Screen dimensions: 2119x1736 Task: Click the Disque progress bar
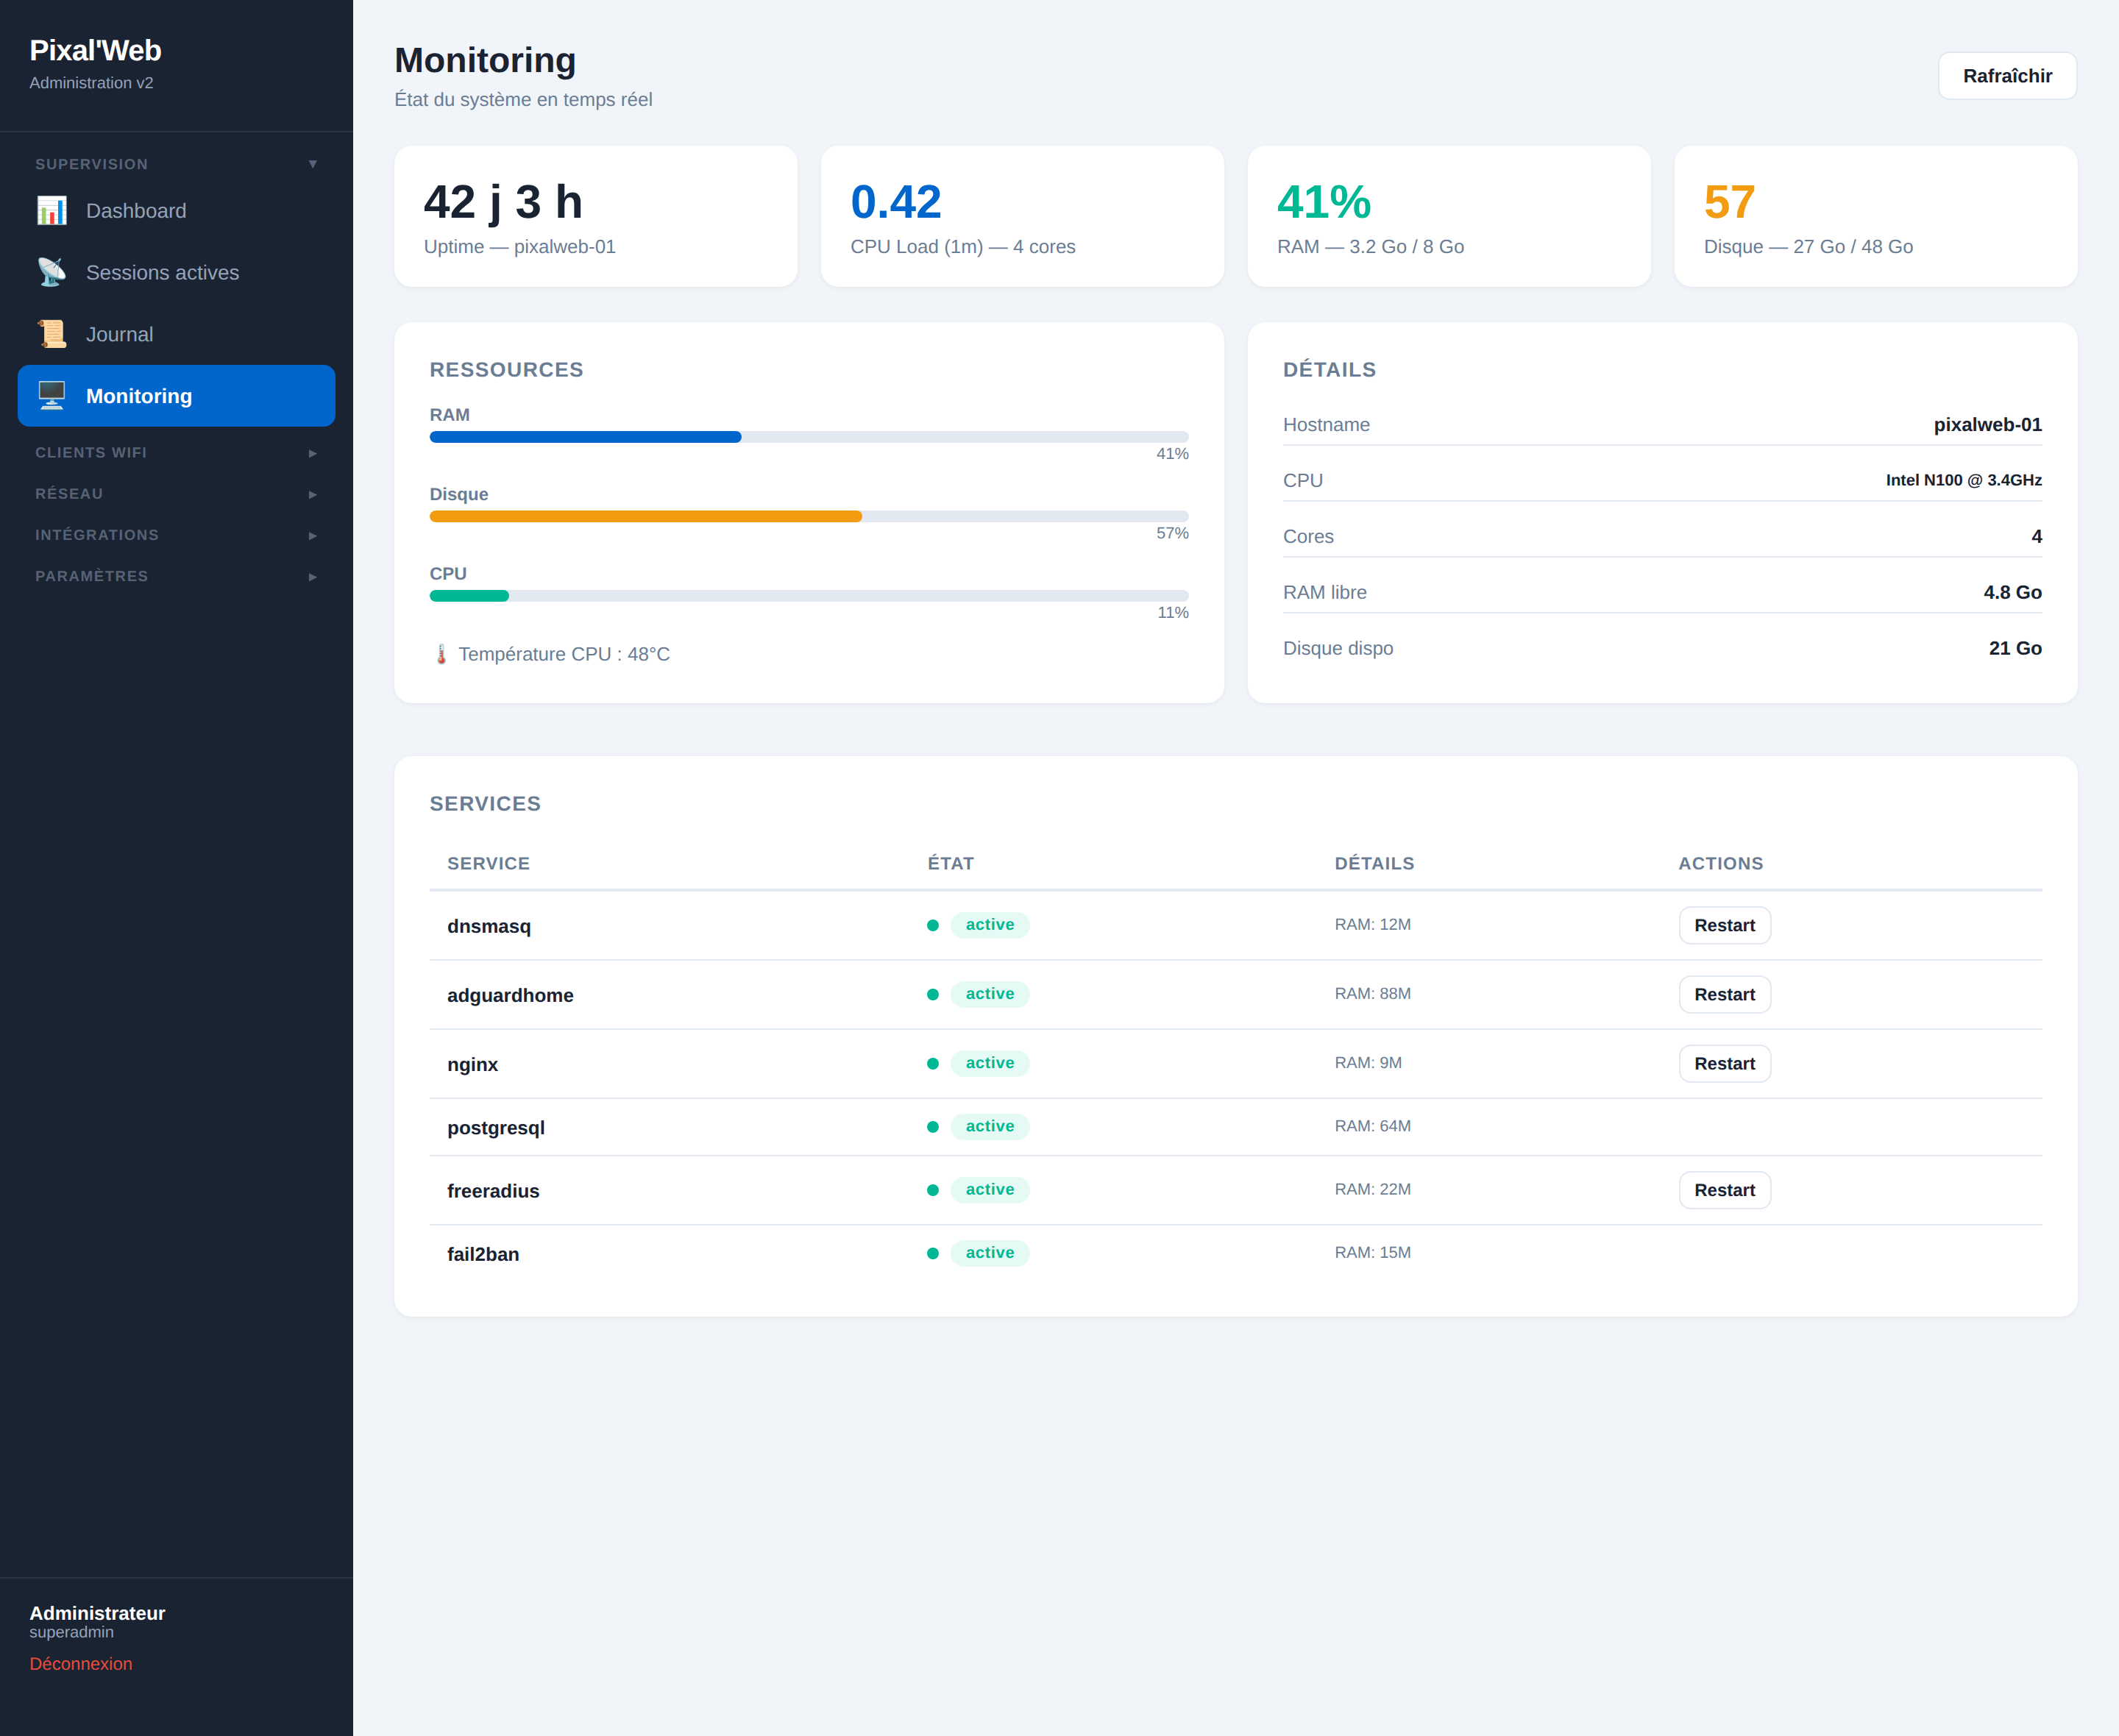point(809,517)
